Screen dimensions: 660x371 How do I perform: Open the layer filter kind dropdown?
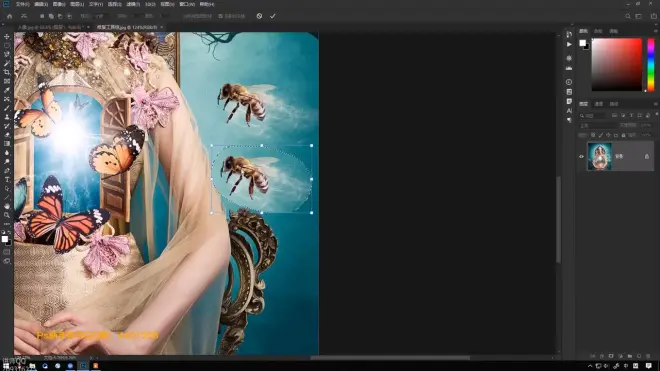(x=593, y=115)
